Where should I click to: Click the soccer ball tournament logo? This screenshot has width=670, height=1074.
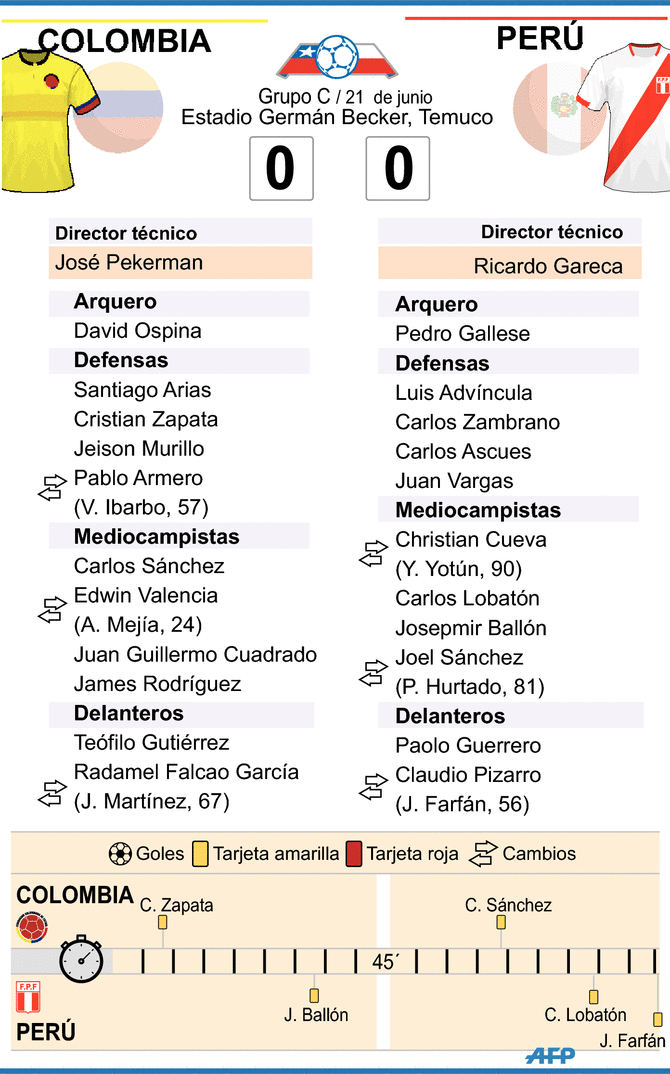coord(336,57)
